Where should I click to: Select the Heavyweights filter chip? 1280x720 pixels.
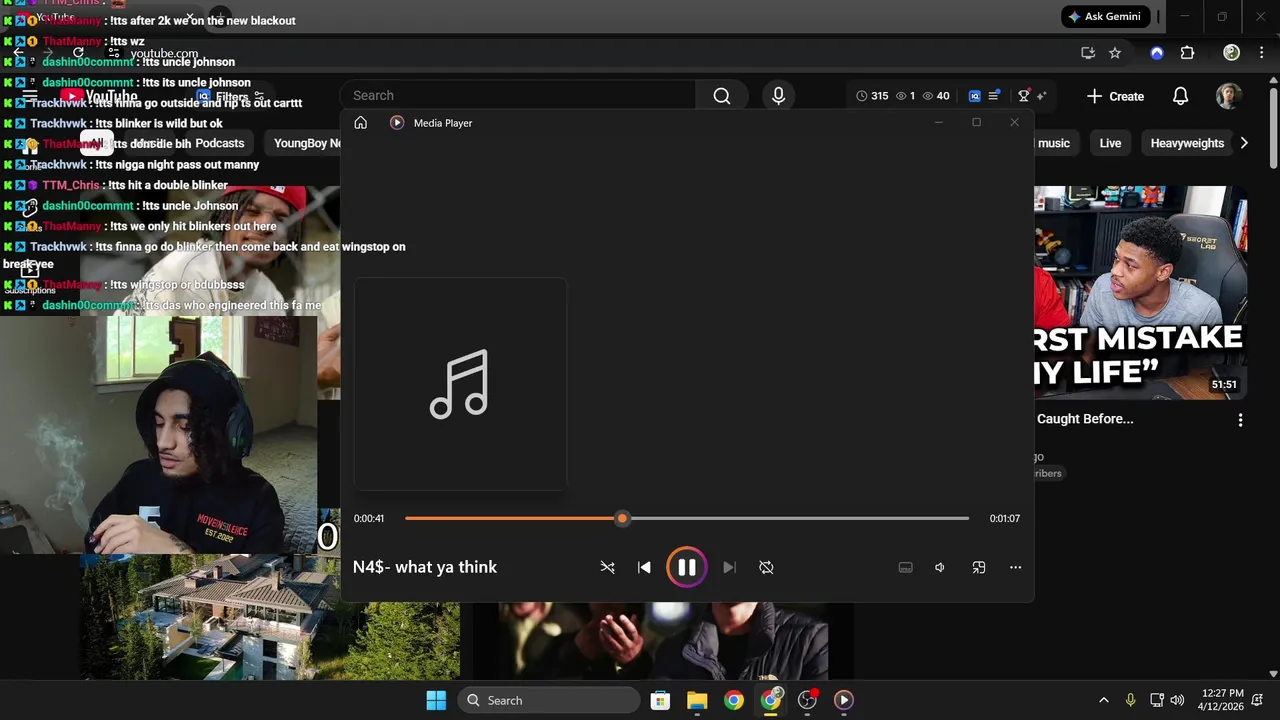point(1187,143)
